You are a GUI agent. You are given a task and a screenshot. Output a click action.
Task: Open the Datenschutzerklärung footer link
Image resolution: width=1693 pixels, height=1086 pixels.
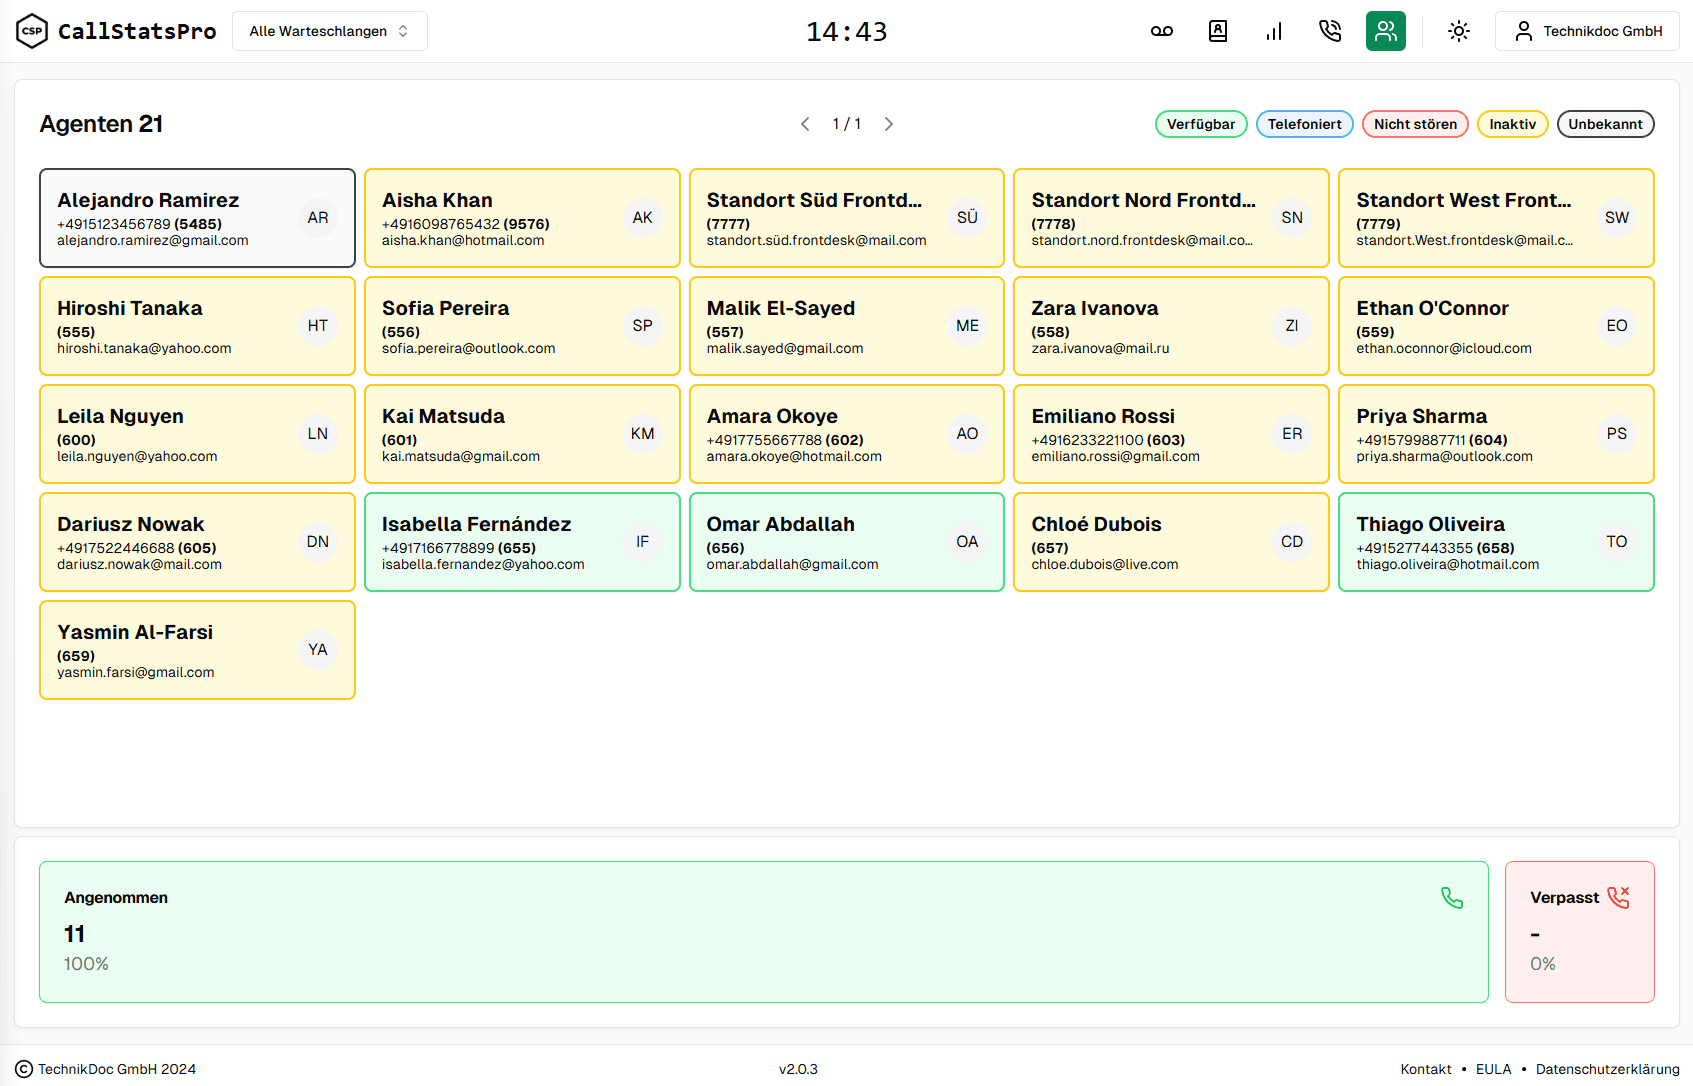coord(1607,1069)
